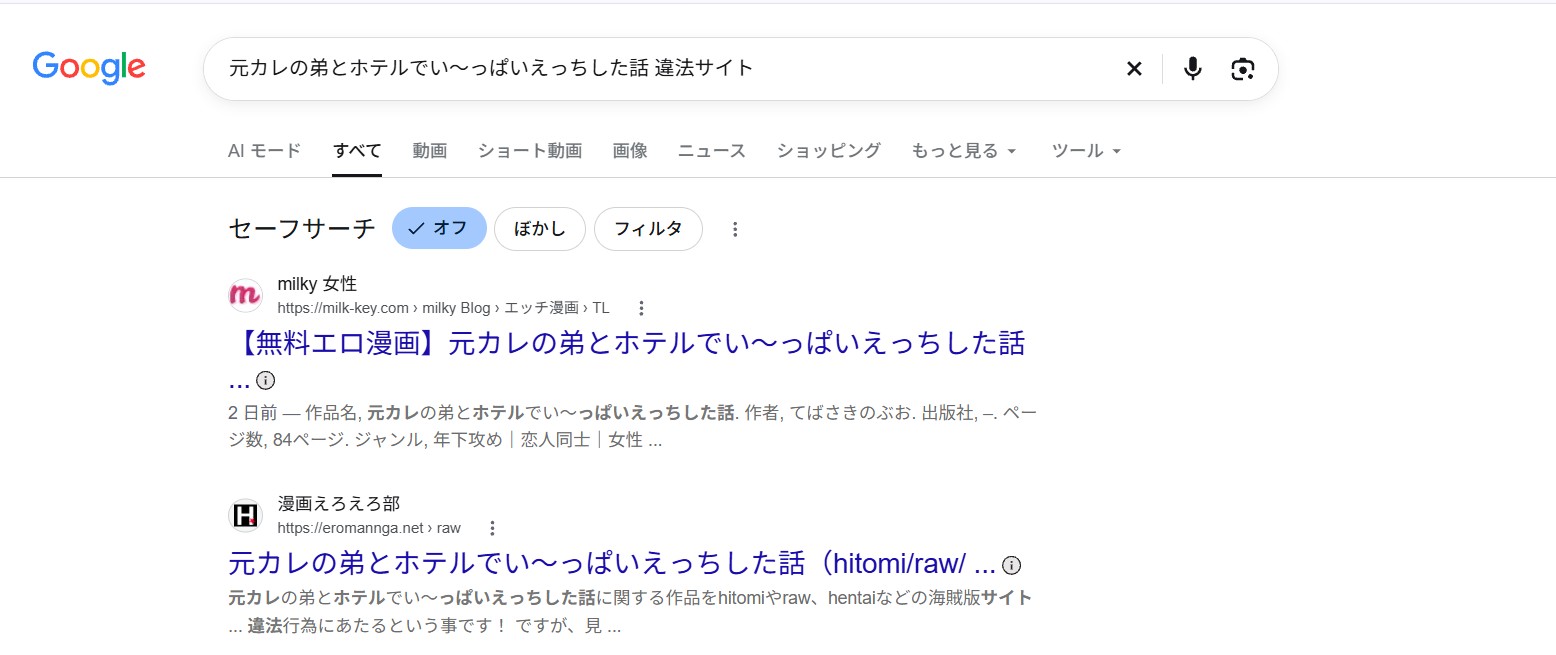Screen dimensions: 1556x655
Task: Select the すべて tab
Action: pyautogui.click(x=357, y=151)
